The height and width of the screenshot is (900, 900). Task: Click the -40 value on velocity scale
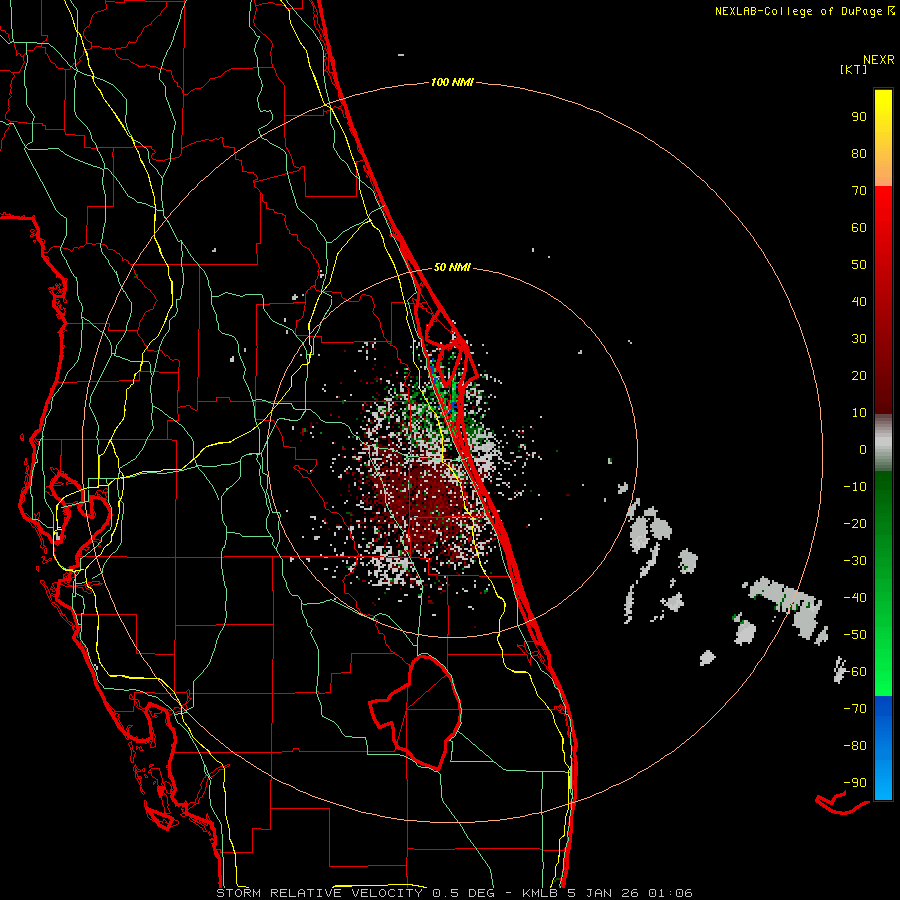point(855,598)
